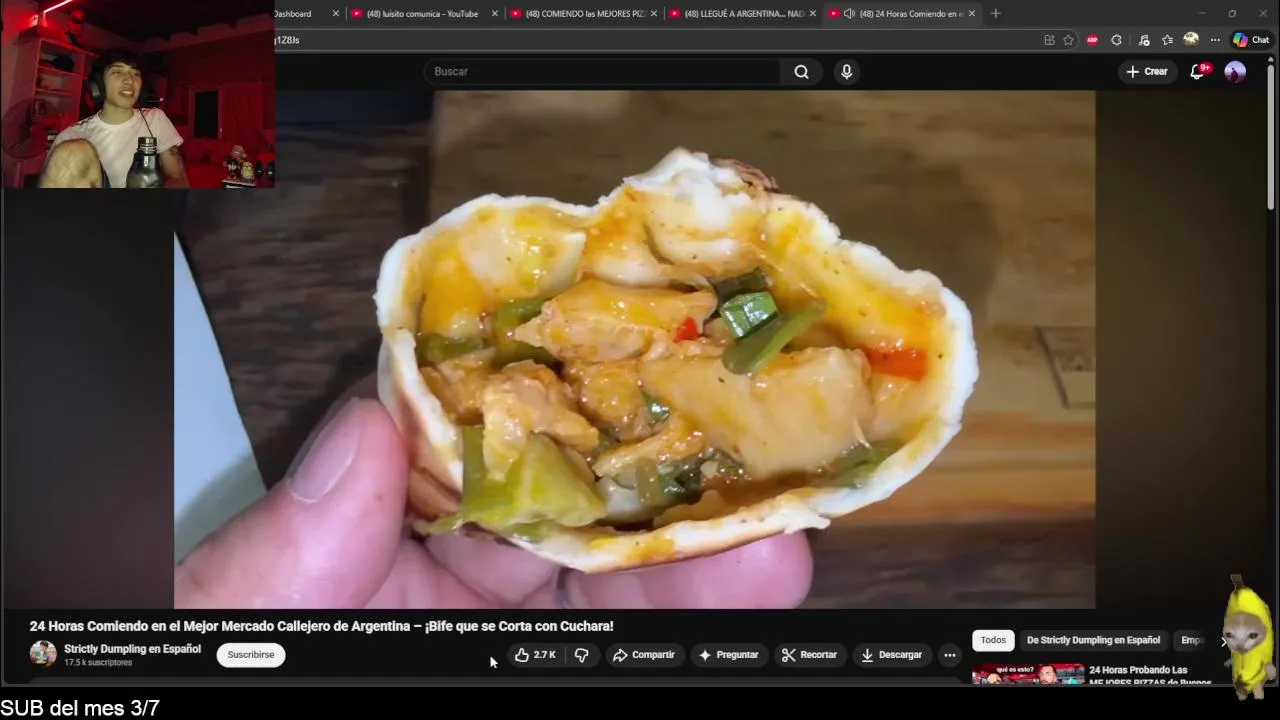Dislike the video with thumbs down

pos(581,655)
